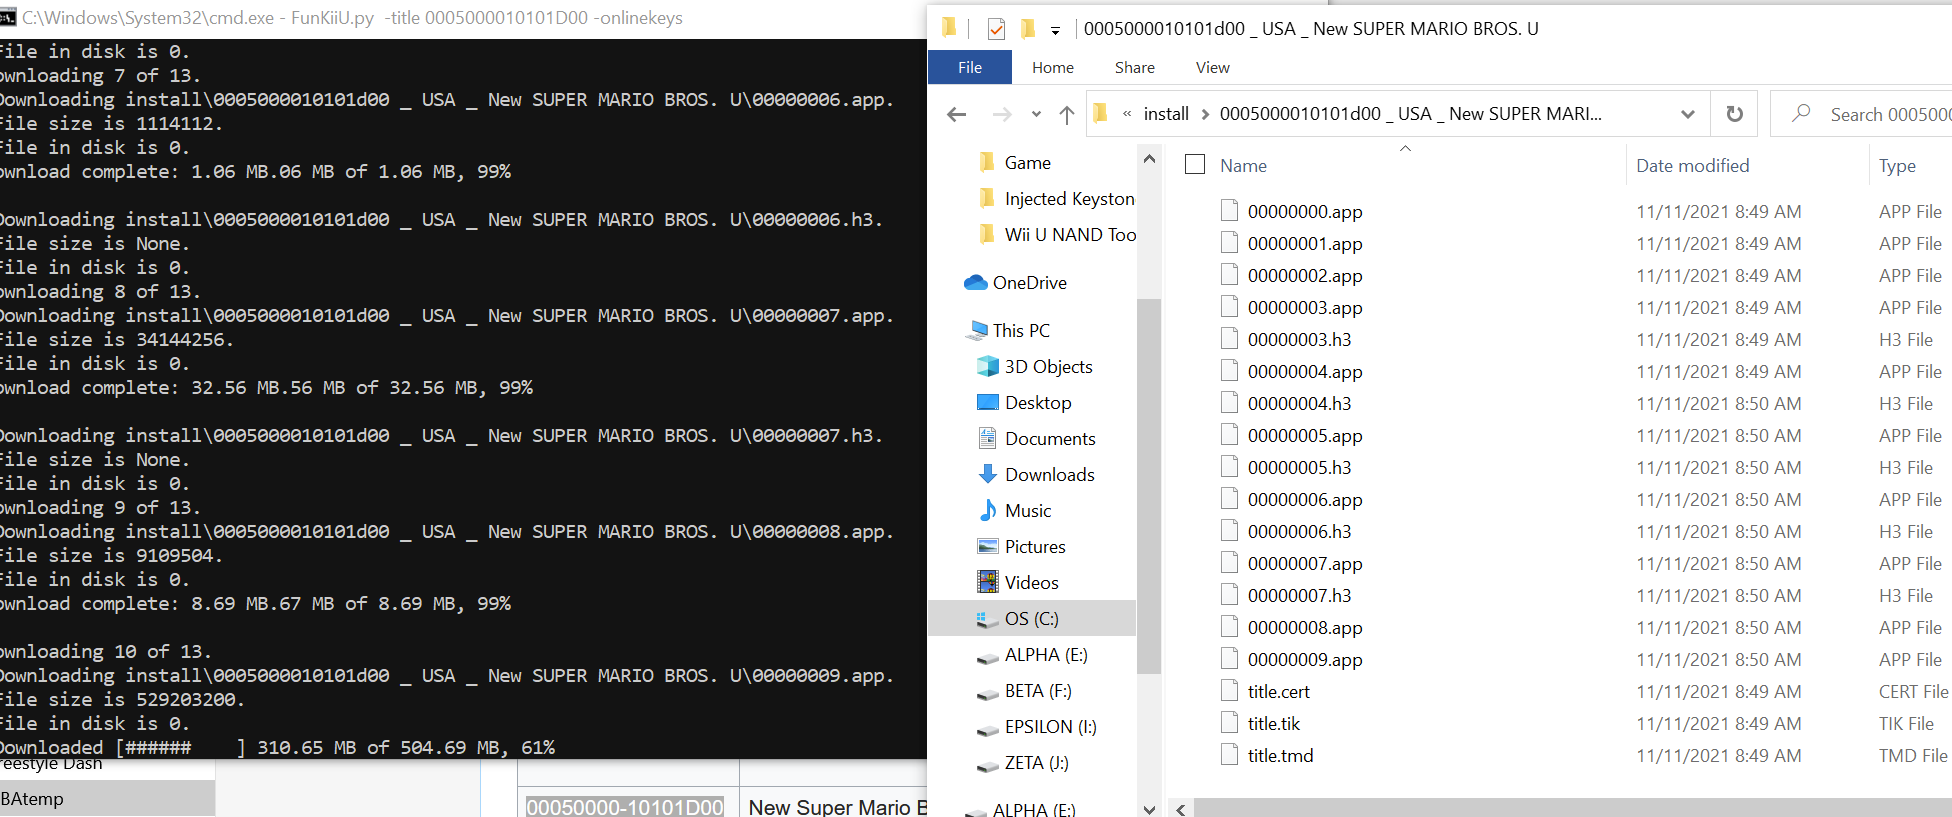1952x817 pixels.
Task: Sort files by Type column header
Action: pos(1897,166)
